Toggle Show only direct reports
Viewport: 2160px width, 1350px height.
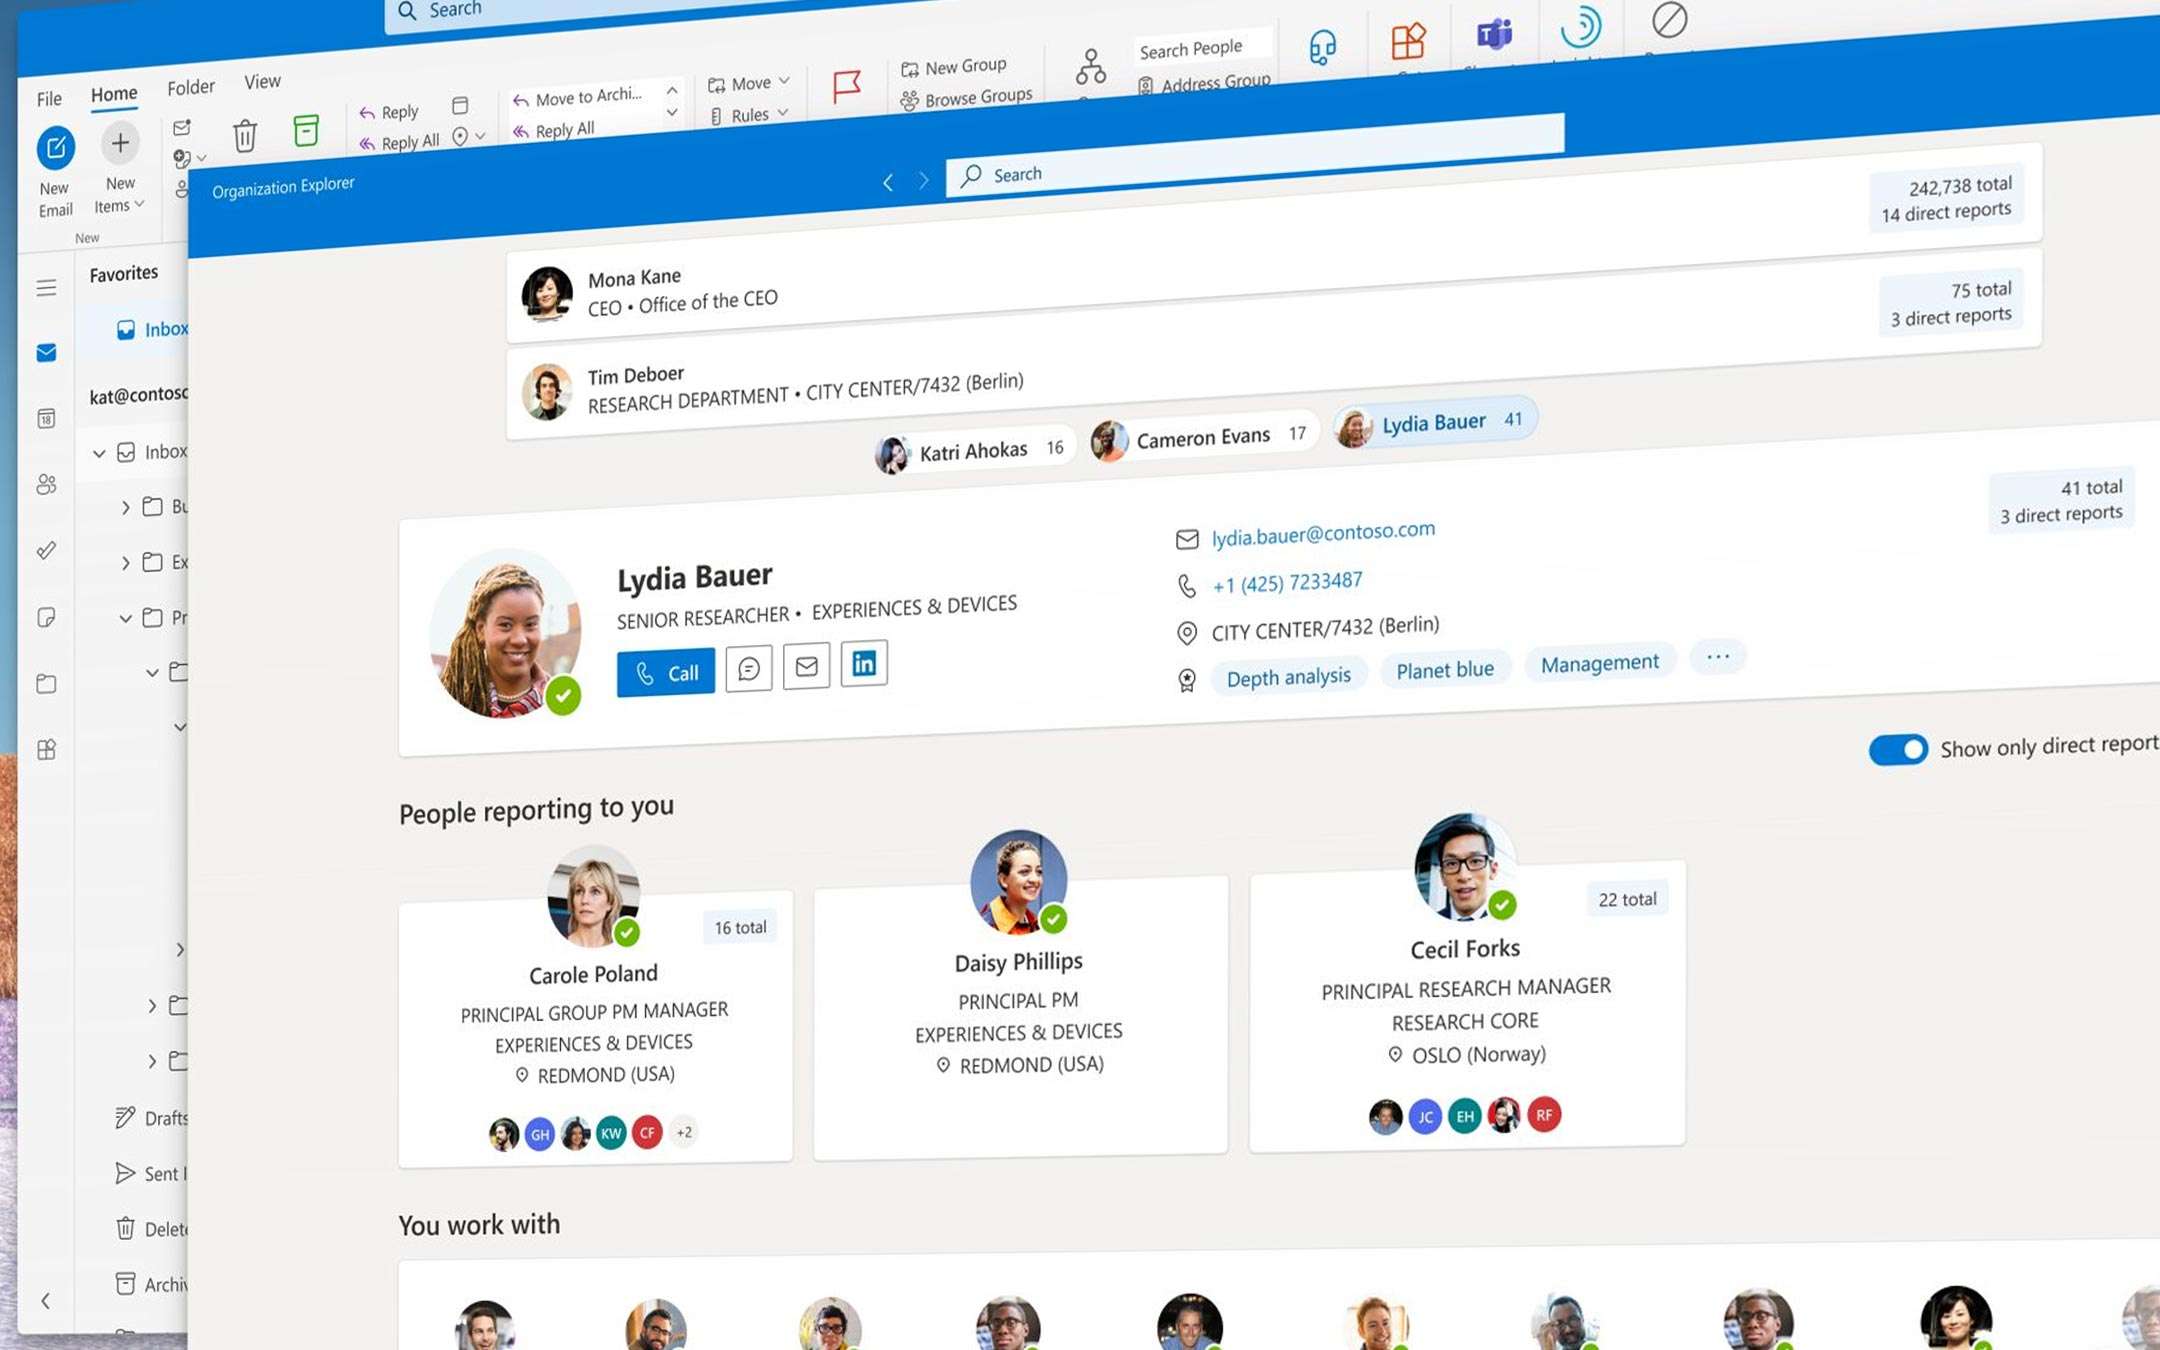(1899, 749)
